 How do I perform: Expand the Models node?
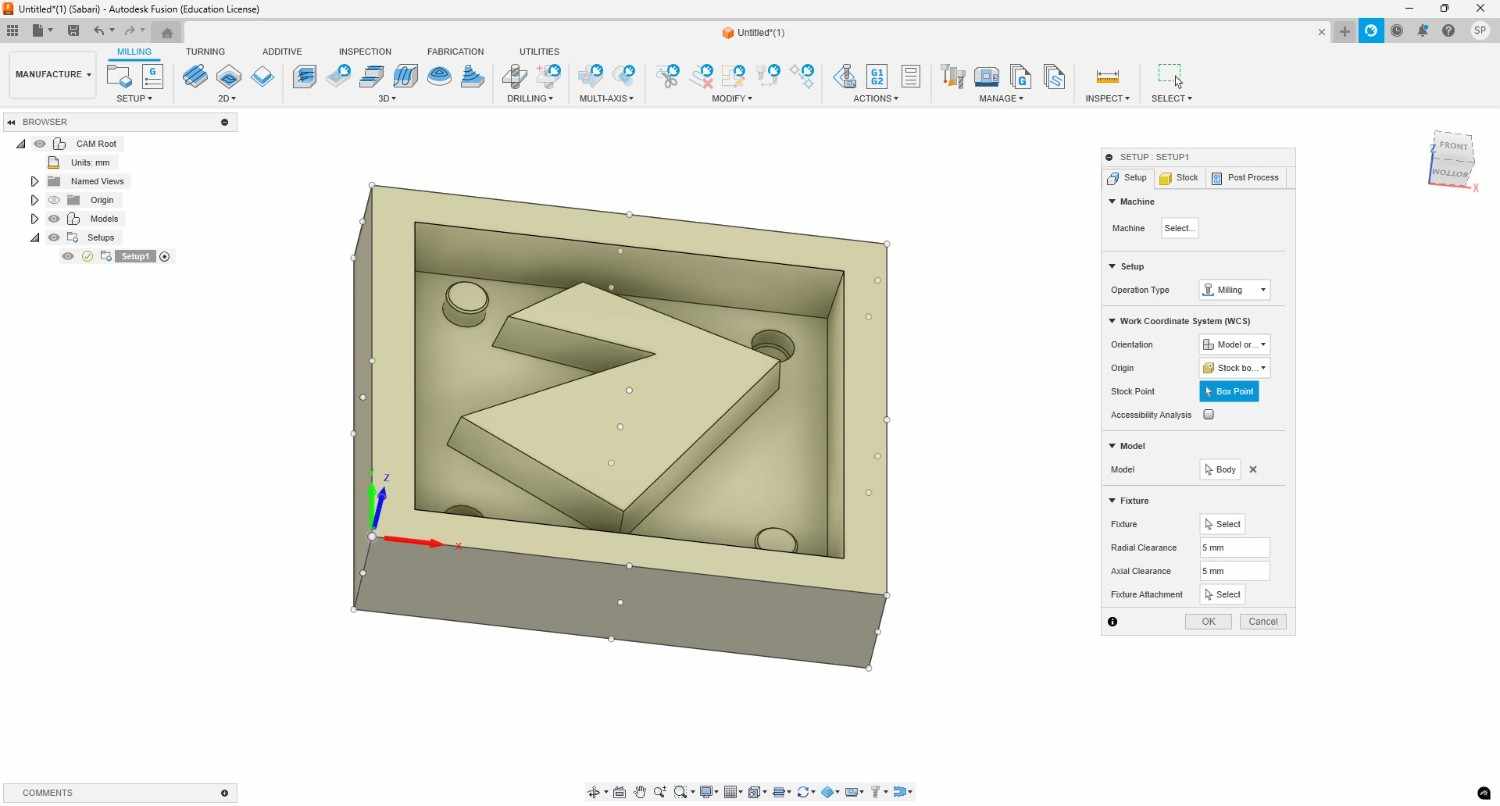click(34, 219)
